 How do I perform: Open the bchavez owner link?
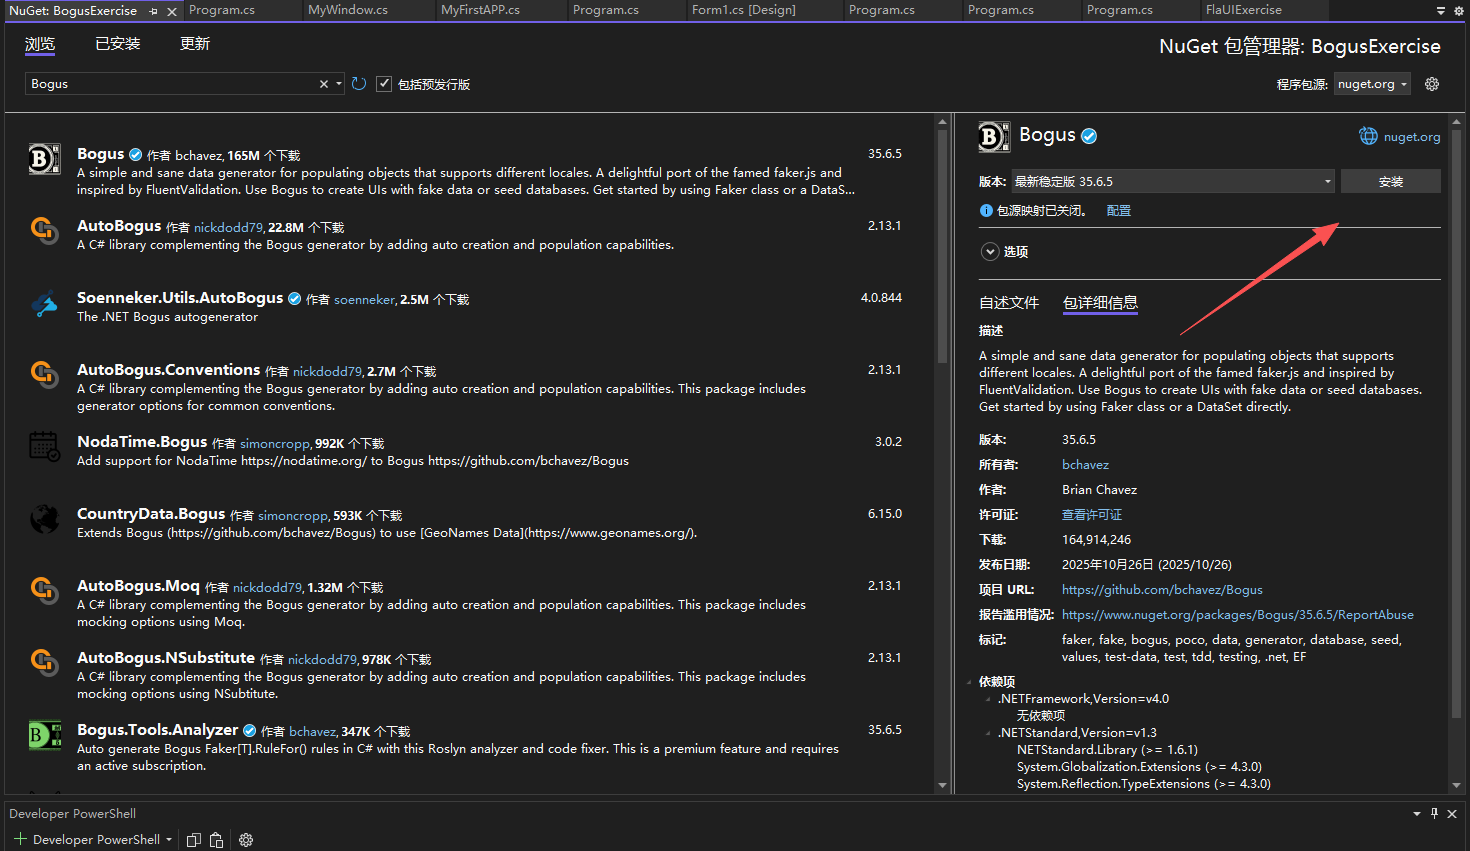[x=1085, y=465]
